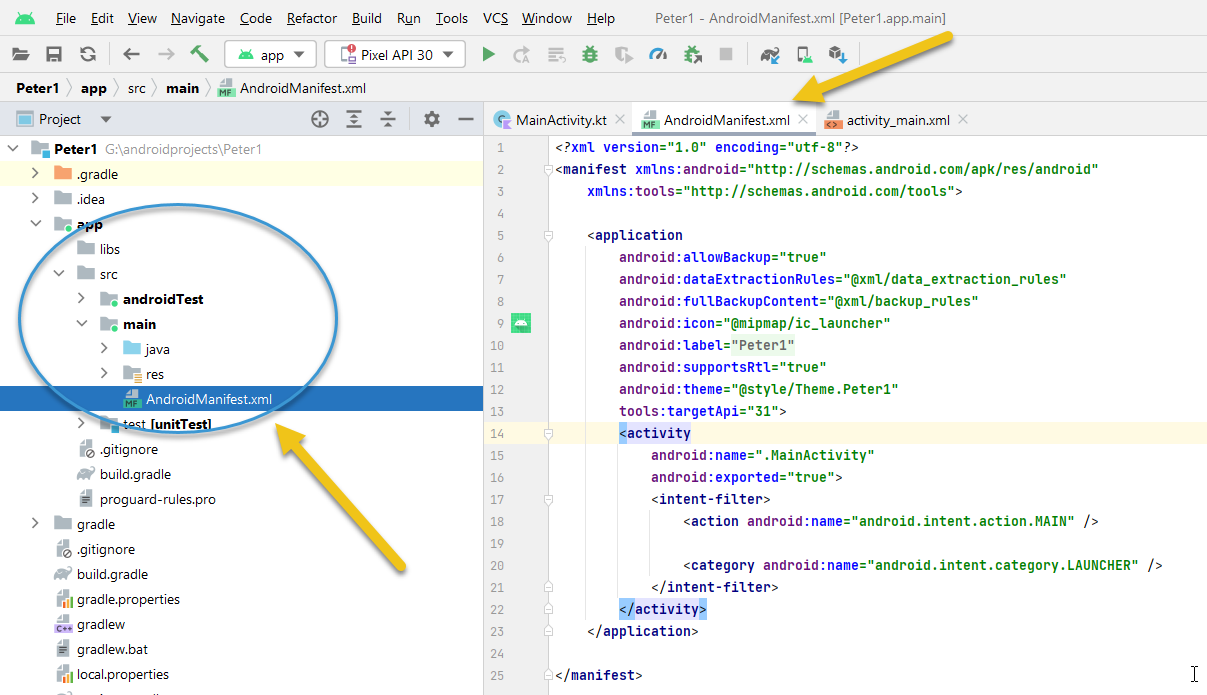Expand the androidTest folder

click(x=81, y=299)
